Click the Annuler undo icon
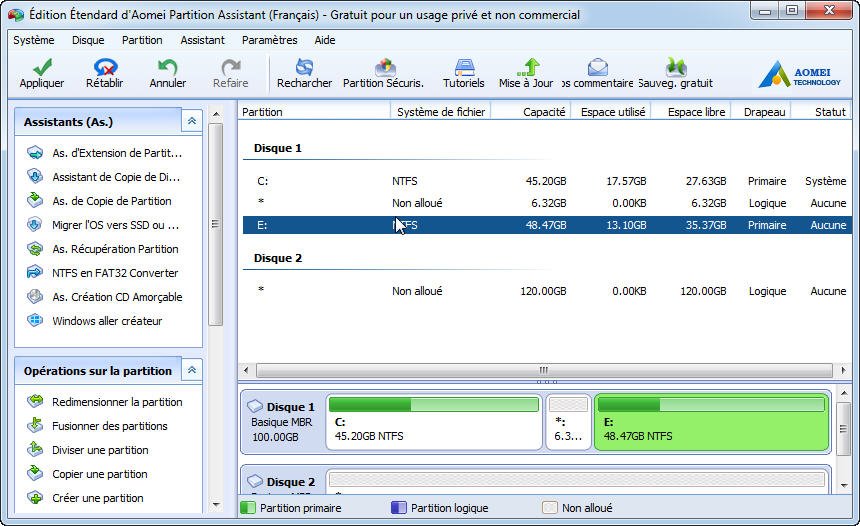This screenshot has height=526, width=860. (x=168, y=67)
